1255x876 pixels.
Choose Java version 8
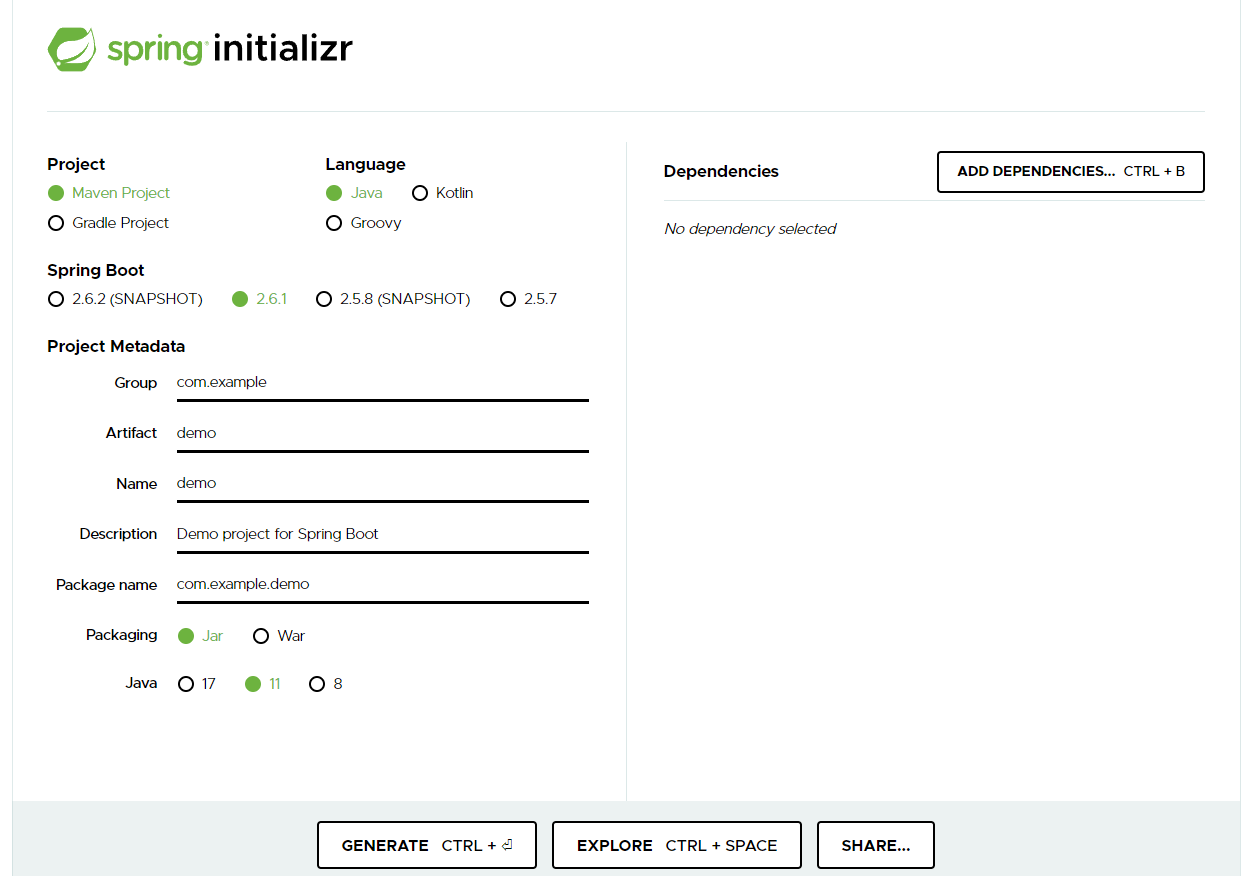[x=326, y=684]
